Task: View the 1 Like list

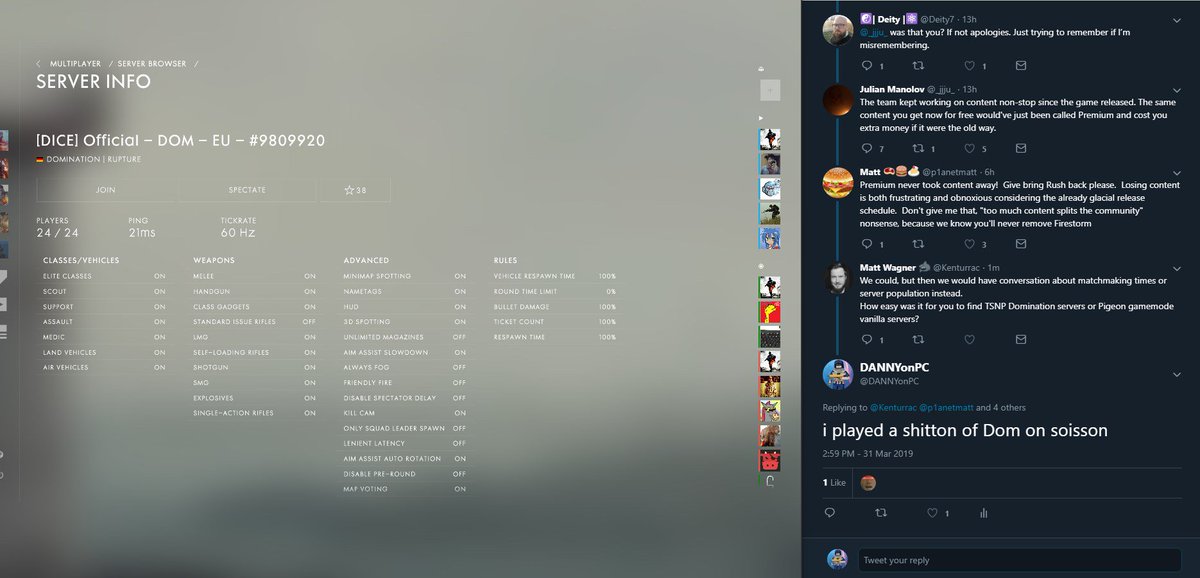Action: tap(834, 482)
